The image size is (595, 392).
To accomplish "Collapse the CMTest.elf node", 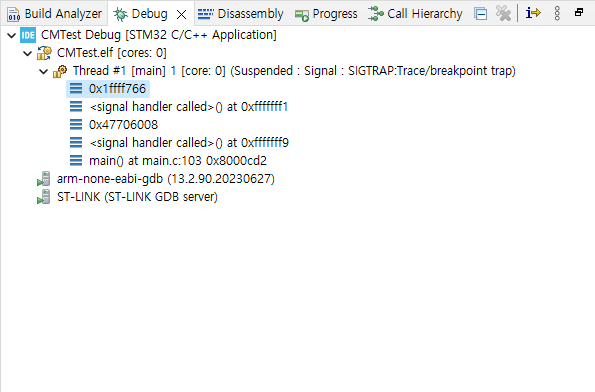I will [27, 54].
